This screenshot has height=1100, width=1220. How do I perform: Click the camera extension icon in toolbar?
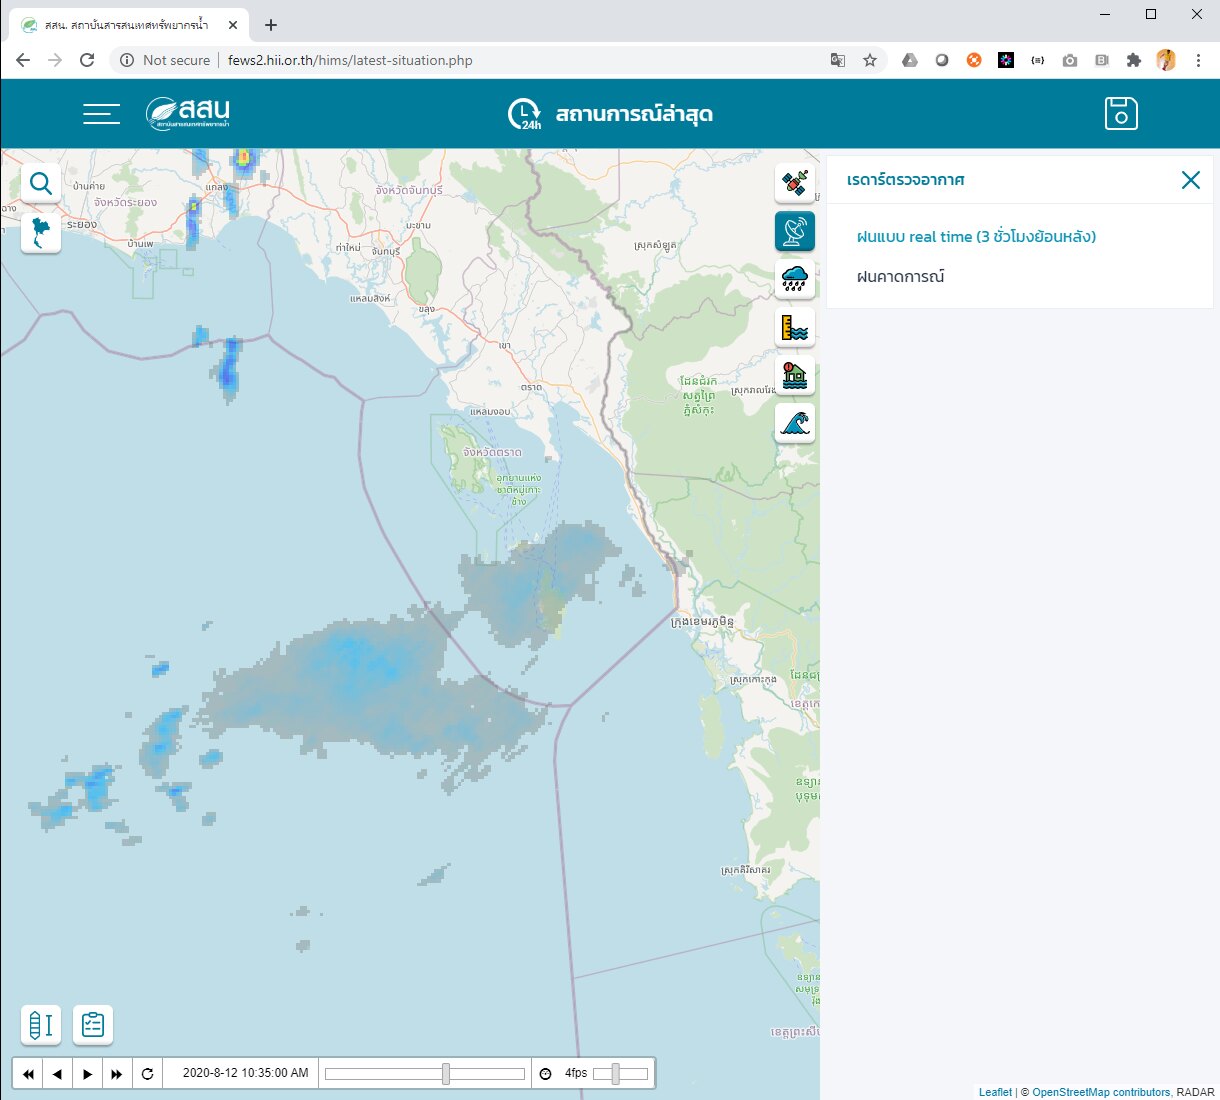click(x=1070, y=60)
